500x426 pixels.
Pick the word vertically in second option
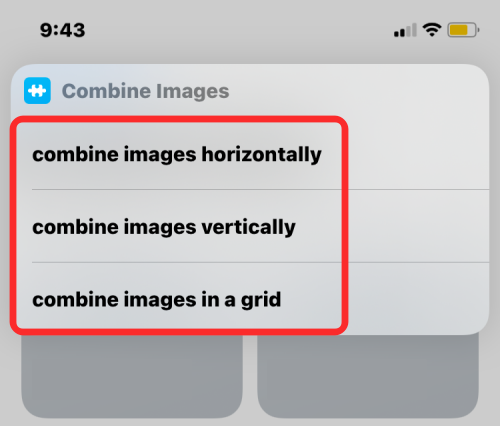249,227
